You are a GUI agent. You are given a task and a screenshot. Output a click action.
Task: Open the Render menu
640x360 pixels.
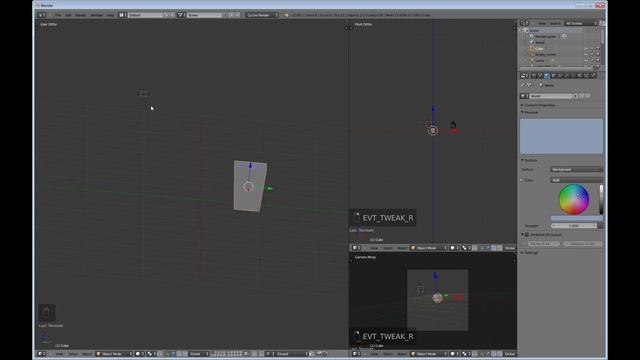click(81, 15)
